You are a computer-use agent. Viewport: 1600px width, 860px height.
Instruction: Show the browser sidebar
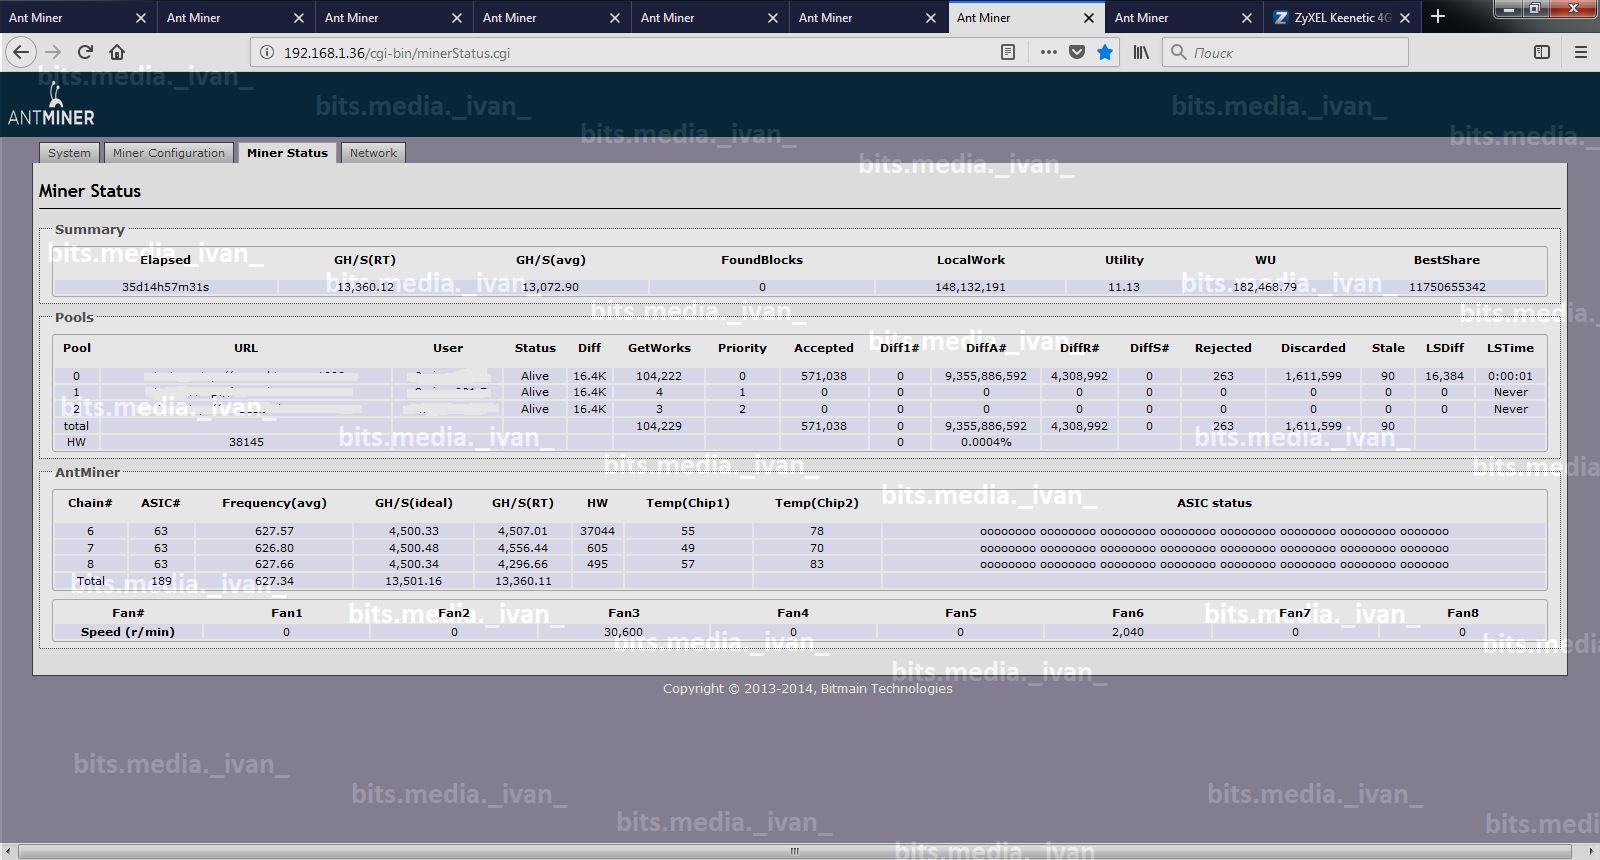[1542, 52]
